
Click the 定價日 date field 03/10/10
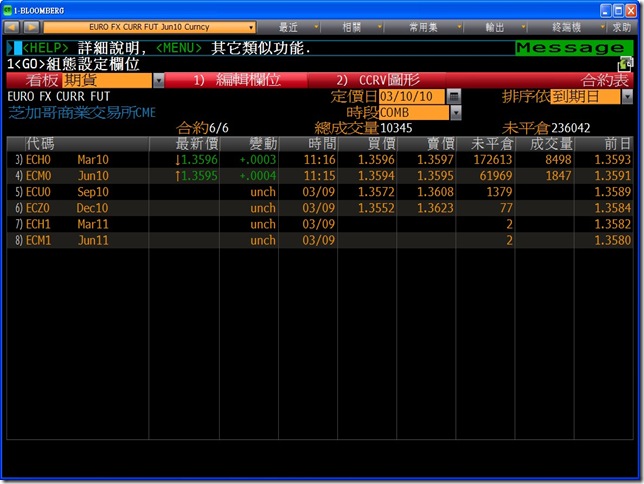tap(411, 97)
